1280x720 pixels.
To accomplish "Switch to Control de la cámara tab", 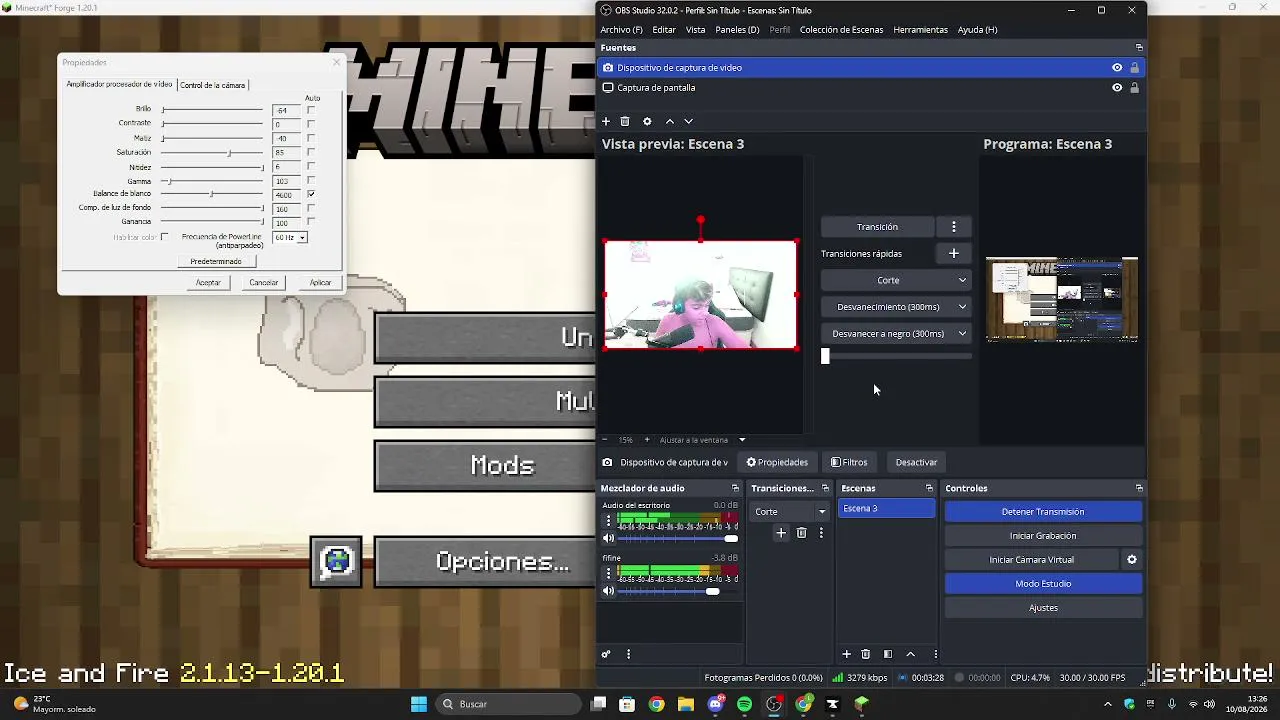I will (x=212, y=85).
